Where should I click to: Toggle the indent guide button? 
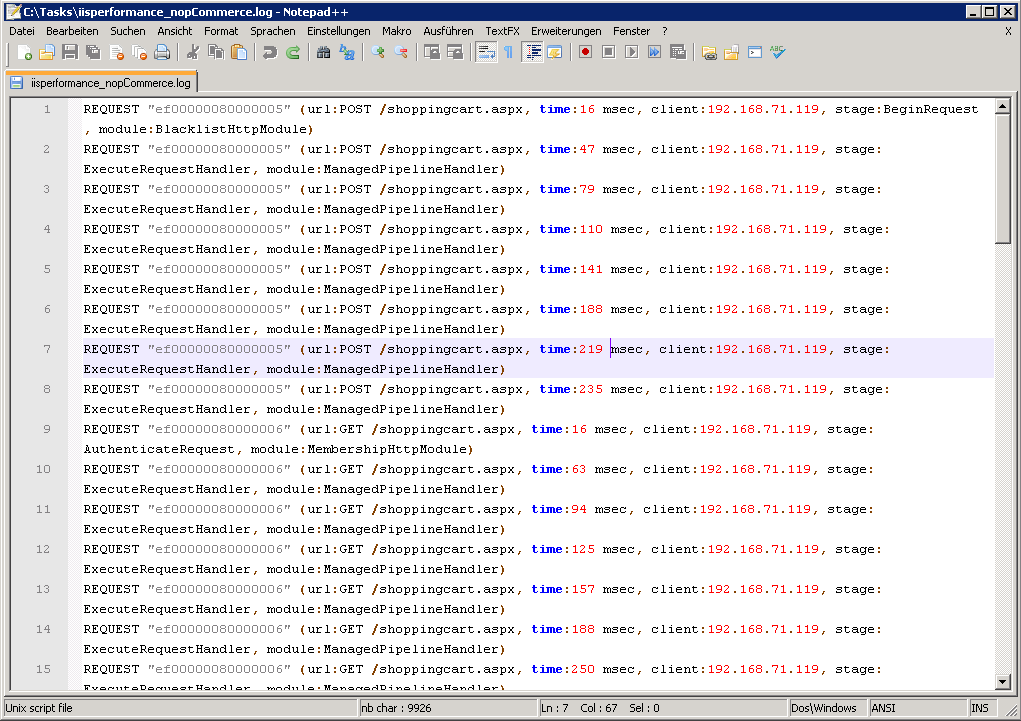click(533, 52)
